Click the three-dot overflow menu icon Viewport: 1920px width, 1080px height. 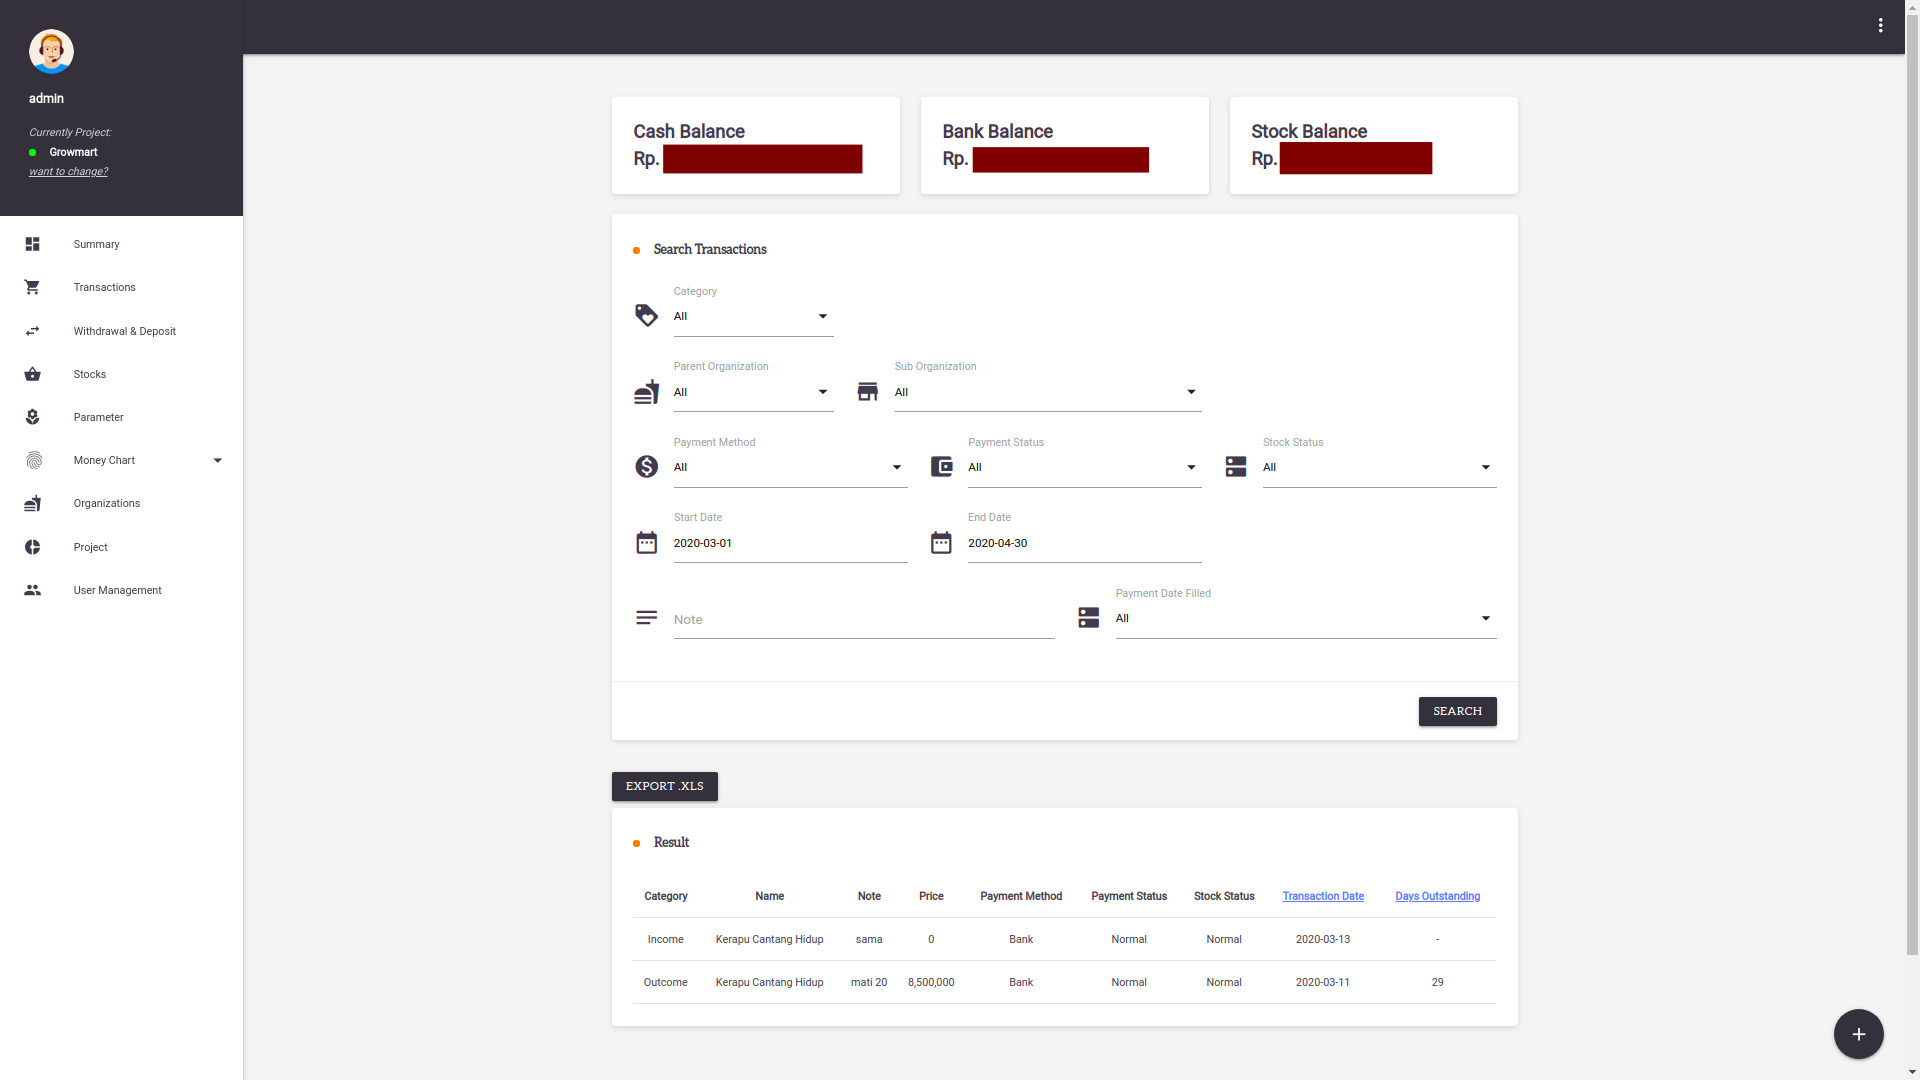tap(1880, 26)
